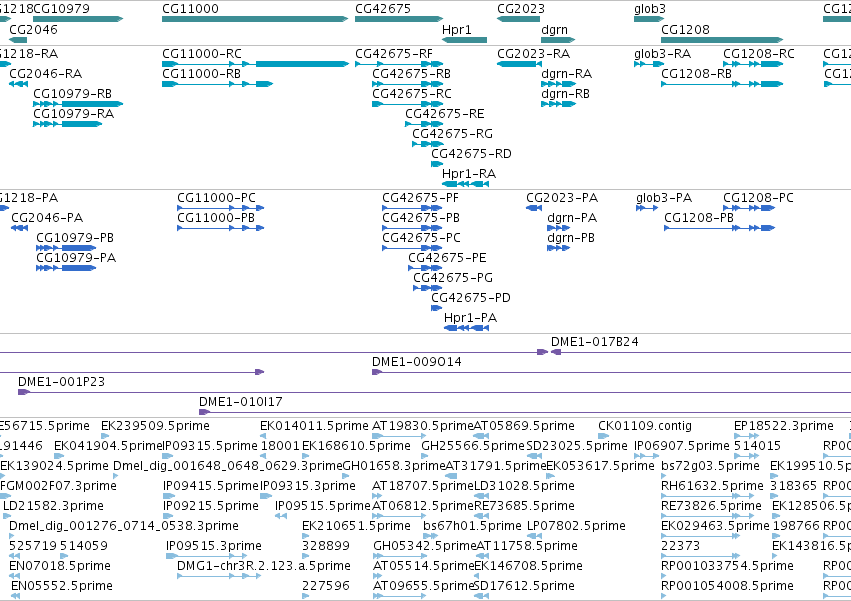
Task: Click protein label CG42675-PG
Action: coord(453,278)
